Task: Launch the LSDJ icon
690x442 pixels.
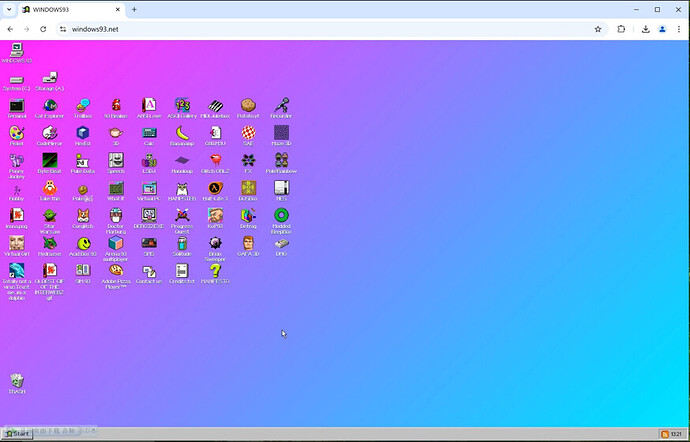Action: pyautogui.click(x=149, y=161)
